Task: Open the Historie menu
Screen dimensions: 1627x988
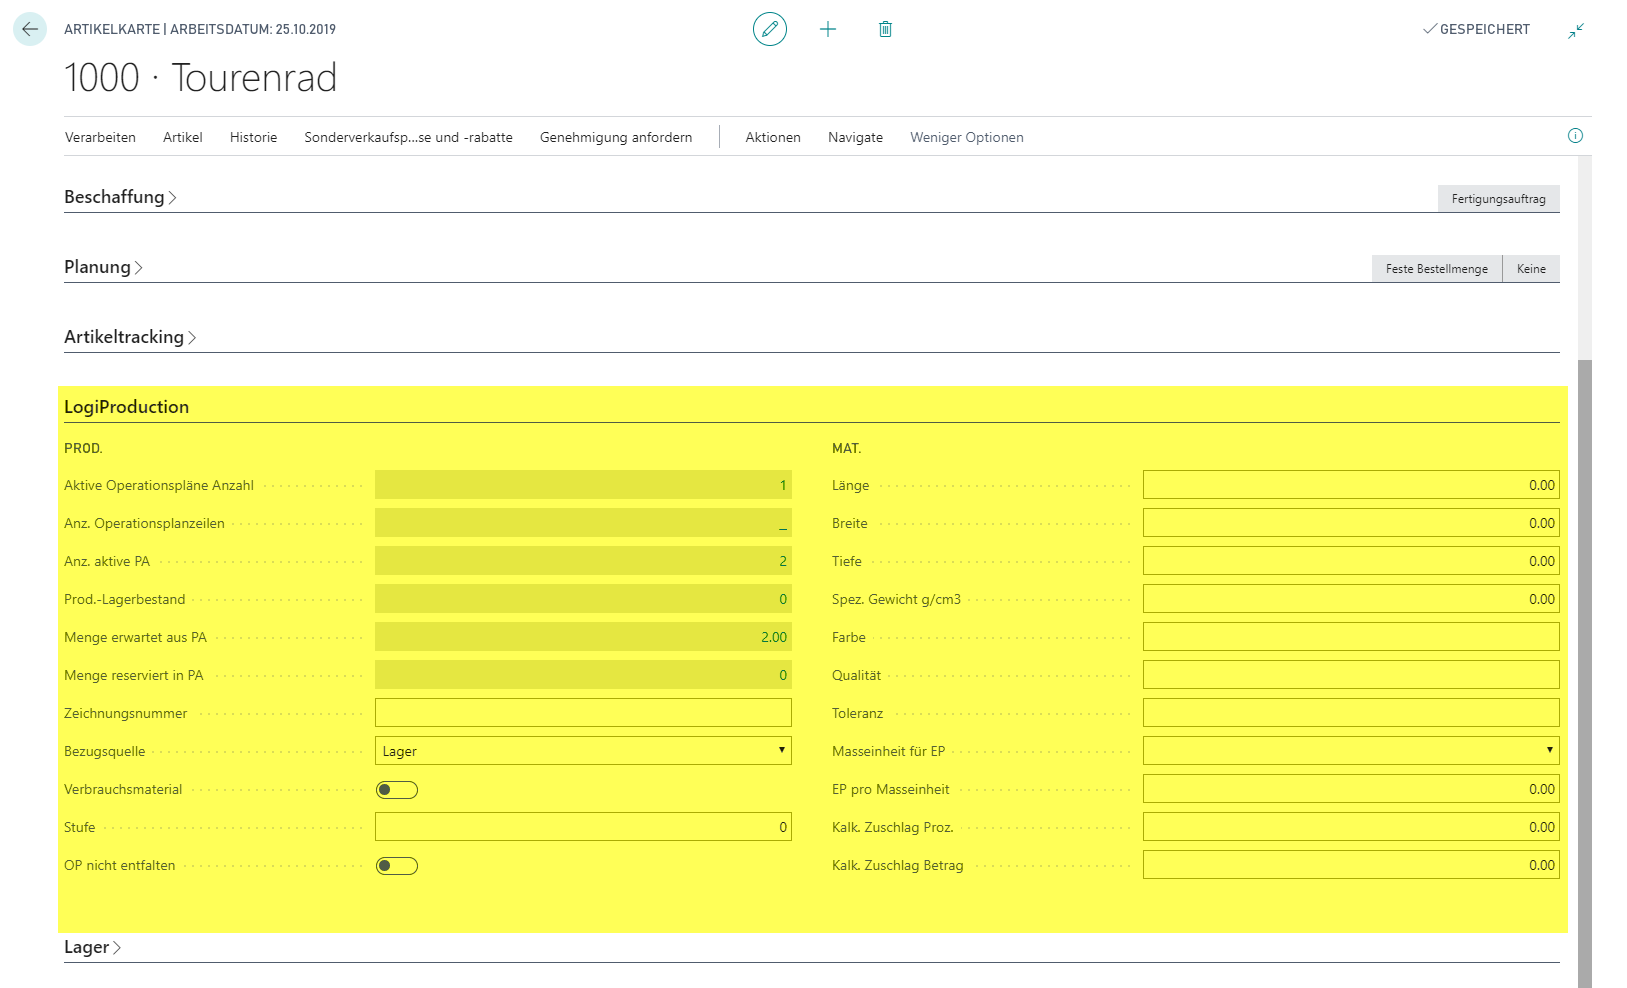Action: point(253,137)
